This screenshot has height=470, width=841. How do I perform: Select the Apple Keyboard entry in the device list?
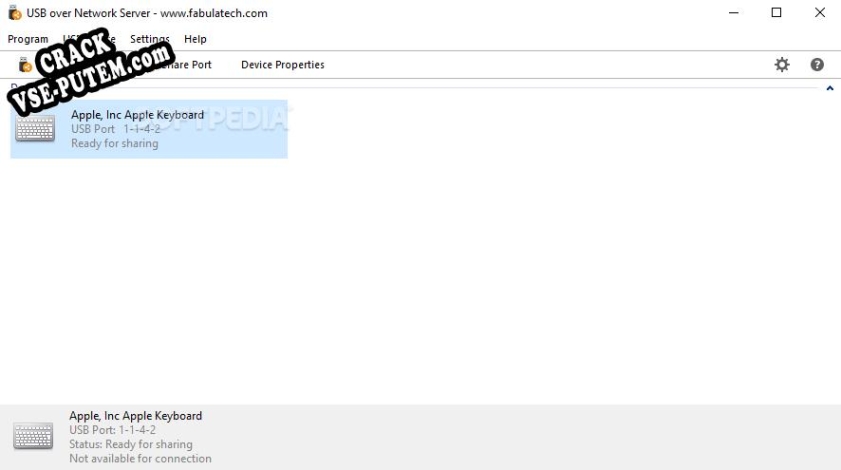pos(137,115)
